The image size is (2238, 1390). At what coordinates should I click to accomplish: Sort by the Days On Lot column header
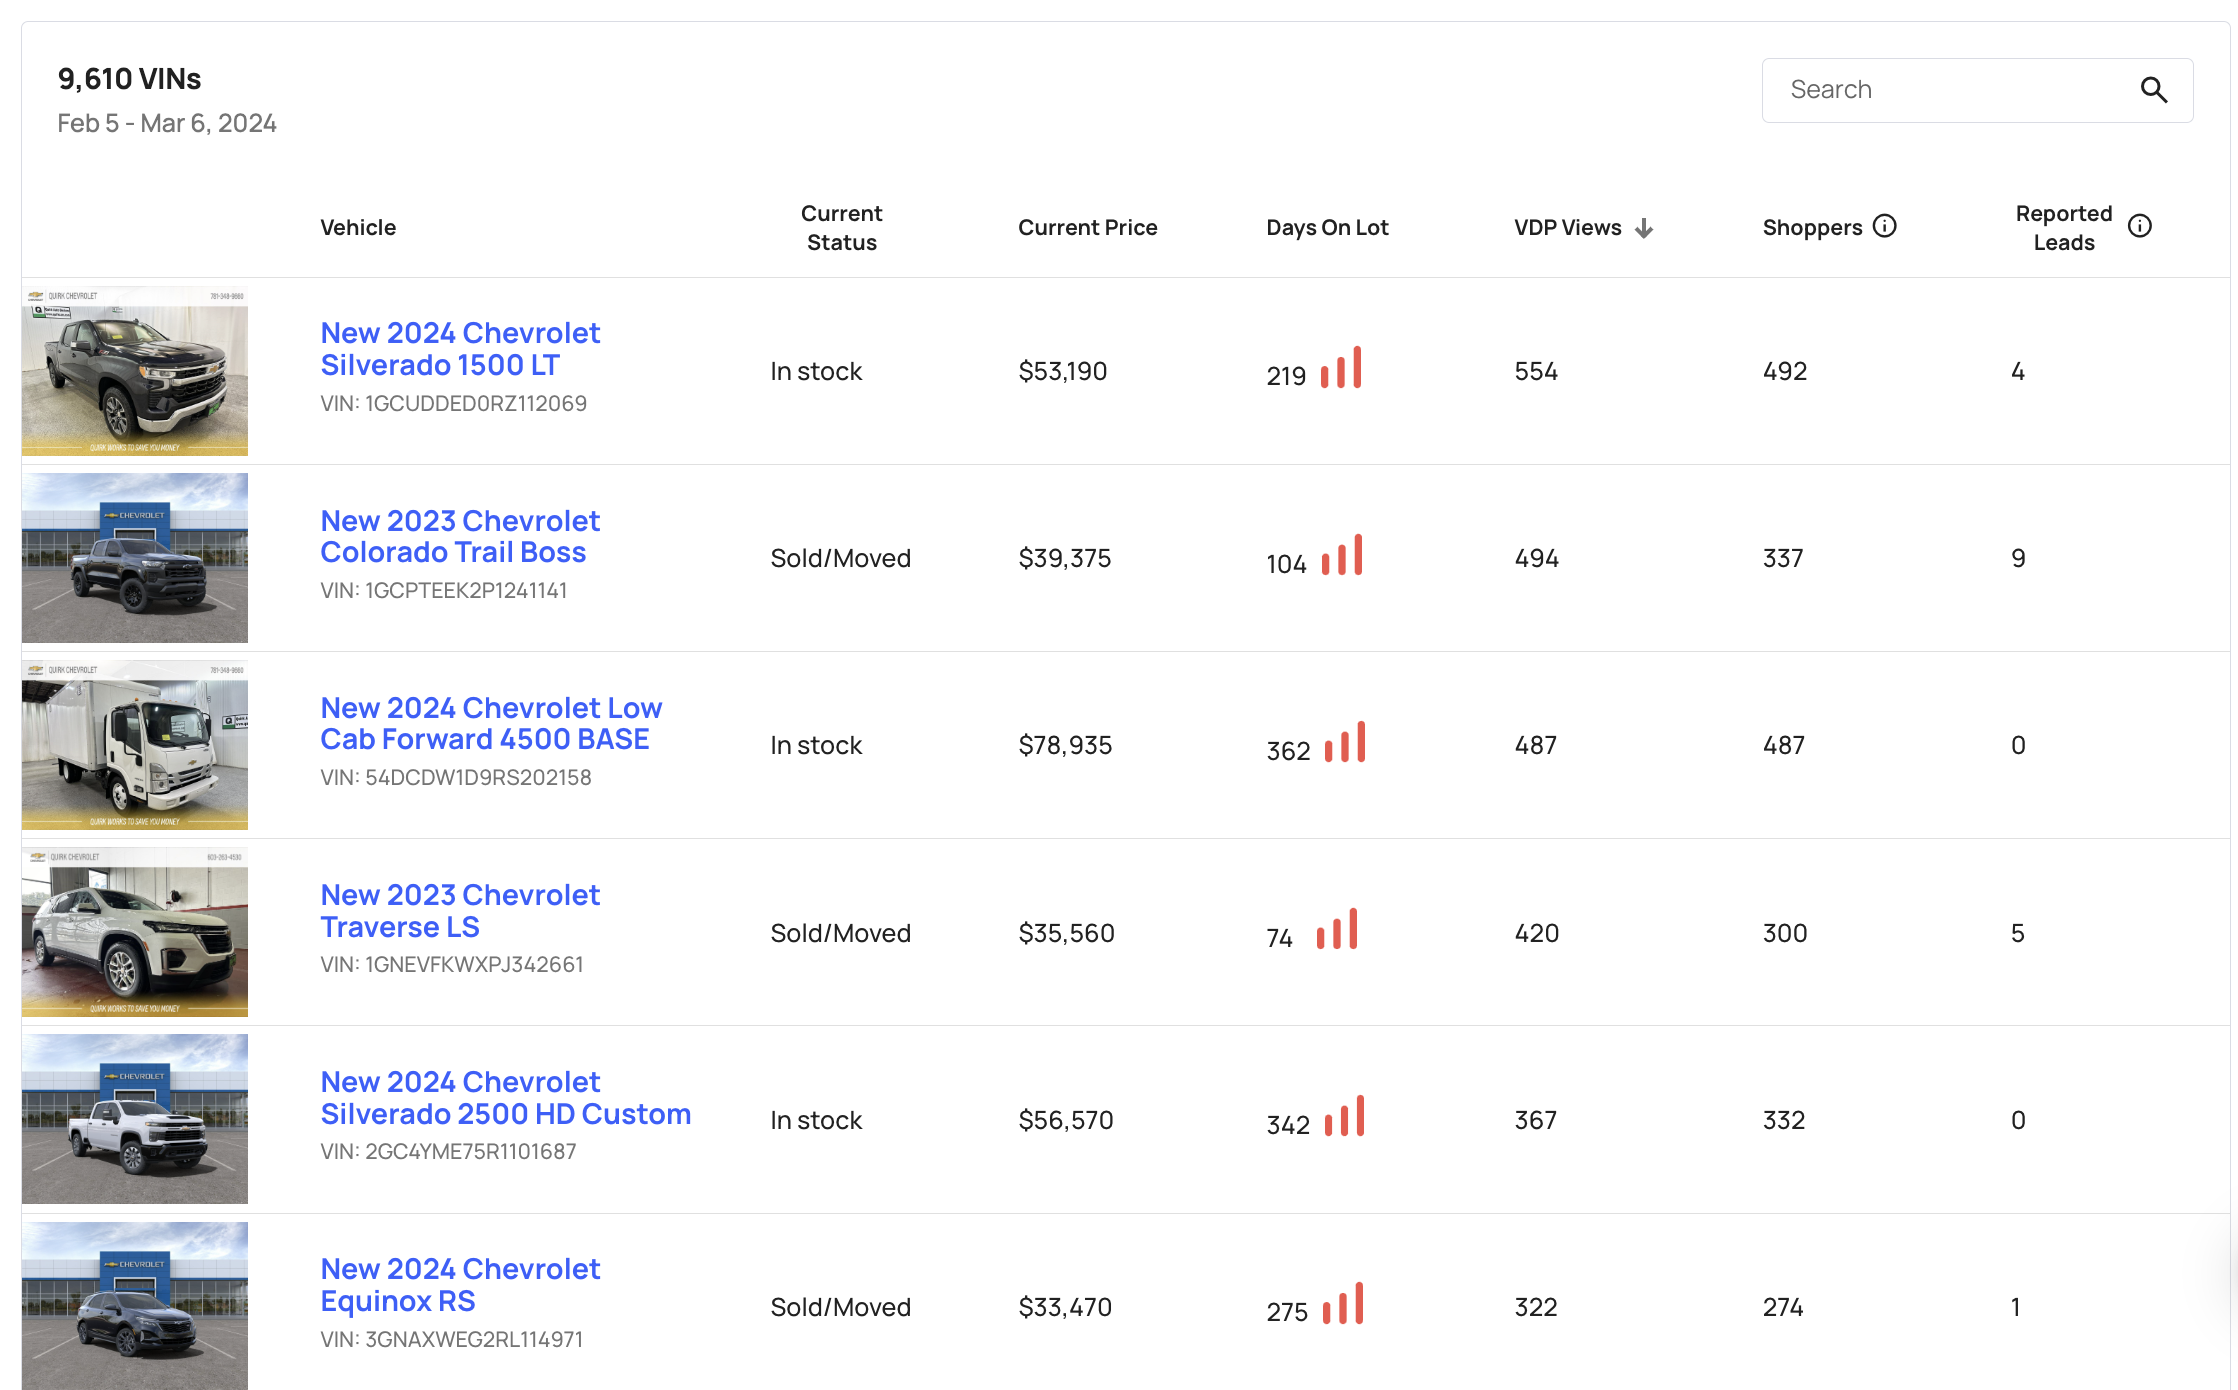[1327, 227]
